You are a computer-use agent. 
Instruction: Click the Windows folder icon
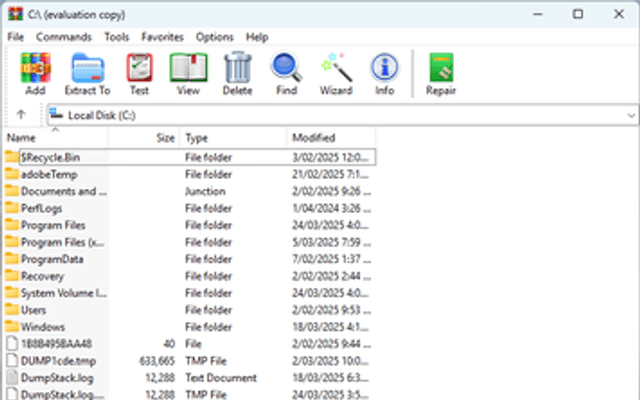click(12, 326)
